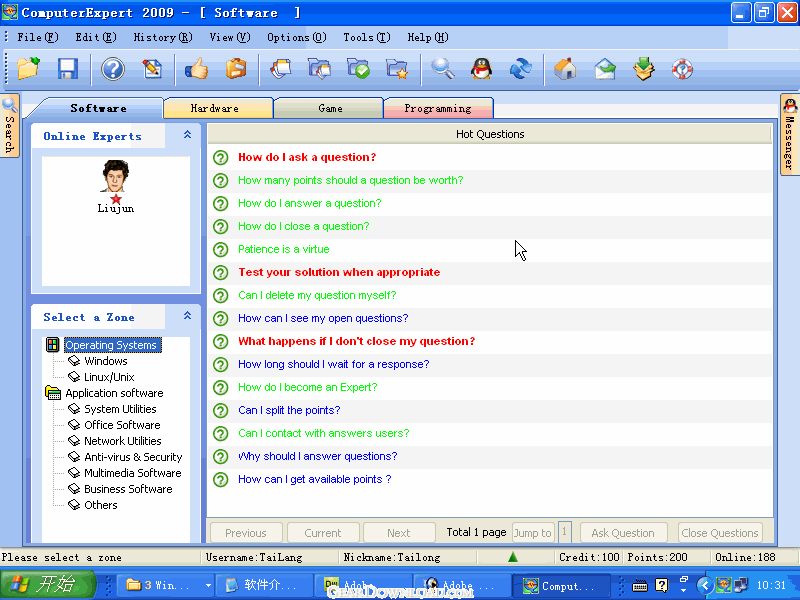
Task: Click the folder with star icon
Action: 397,68
